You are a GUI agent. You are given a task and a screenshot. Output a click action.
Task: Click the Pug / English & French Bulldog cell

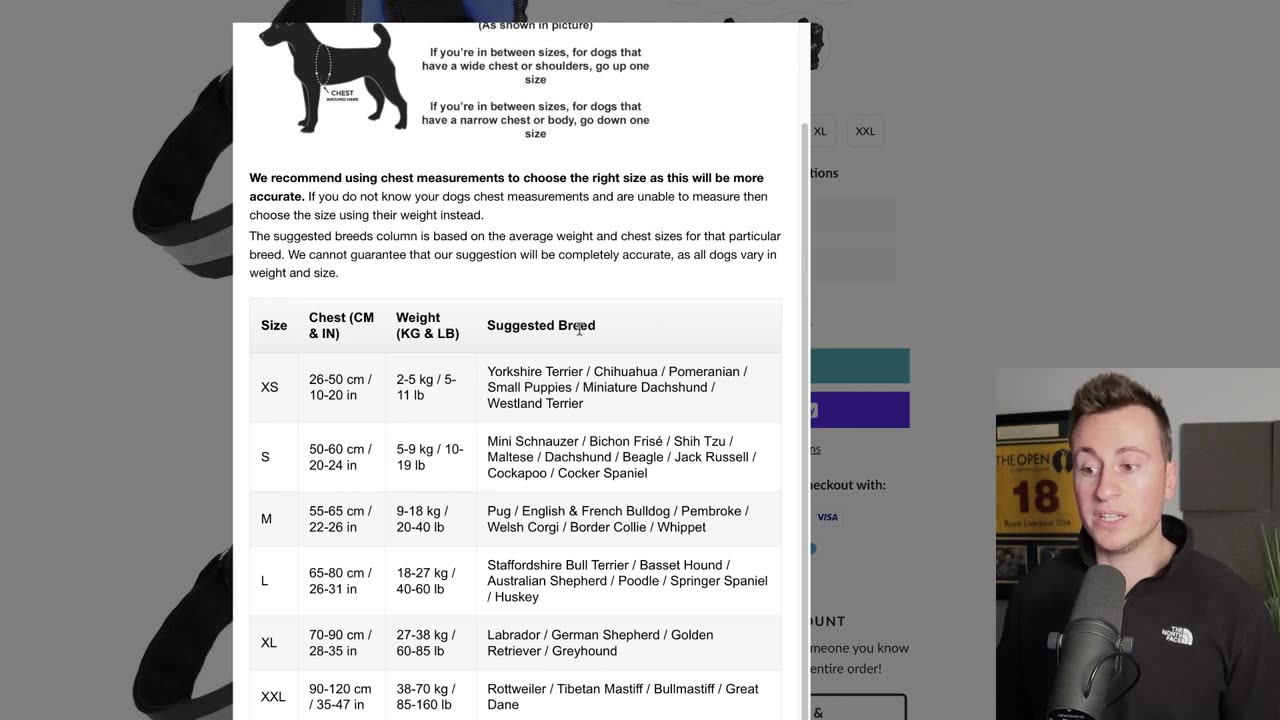click(x=628, y=519)
